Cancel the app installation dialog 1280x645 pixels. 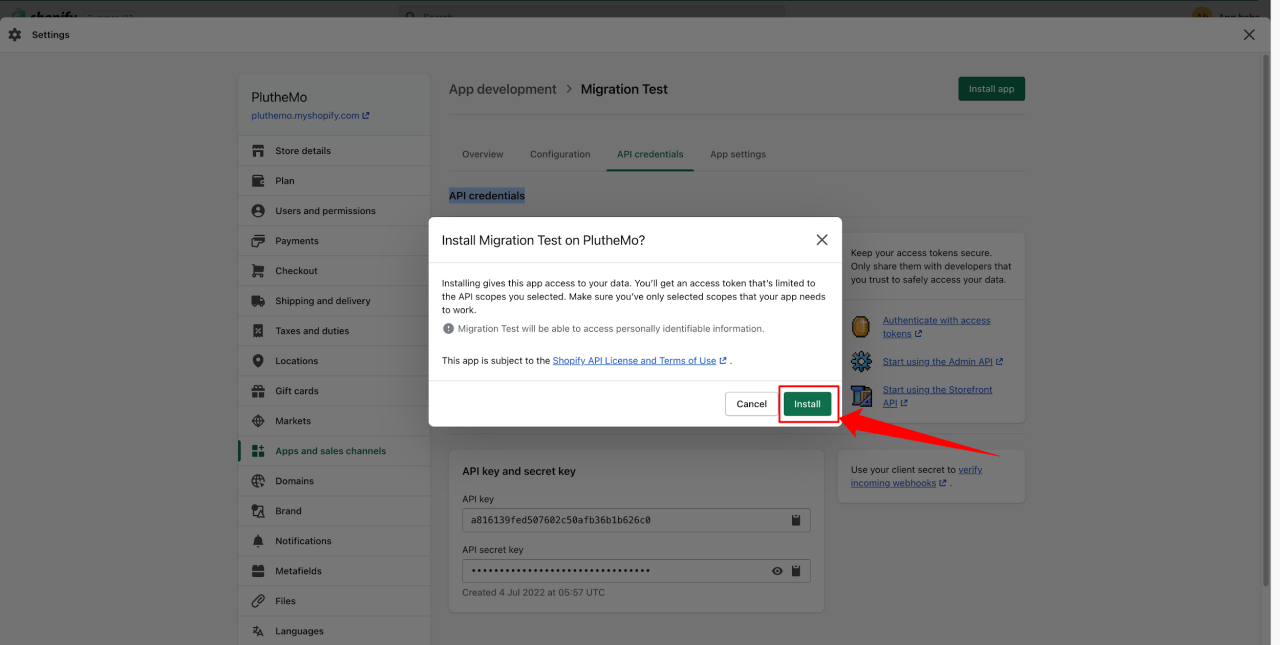(751, 404)
